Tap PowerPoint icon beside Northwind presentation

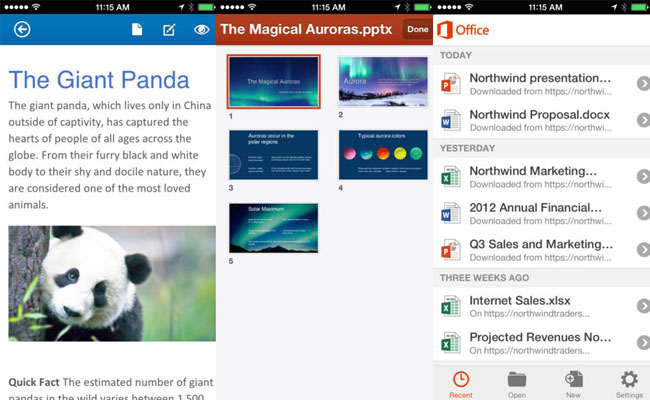coord(451,83)
